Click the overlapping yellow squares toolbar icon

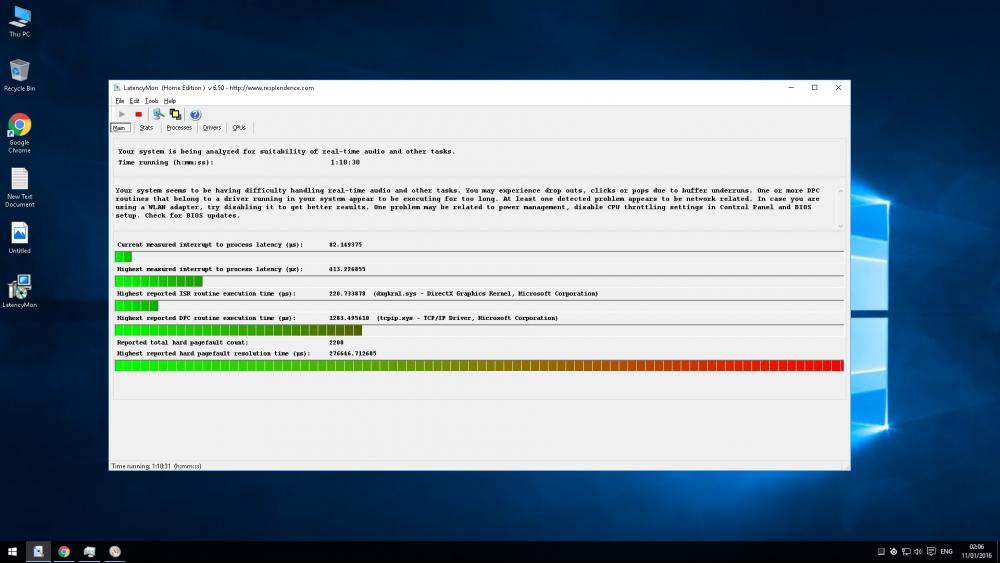coord(175,114)
